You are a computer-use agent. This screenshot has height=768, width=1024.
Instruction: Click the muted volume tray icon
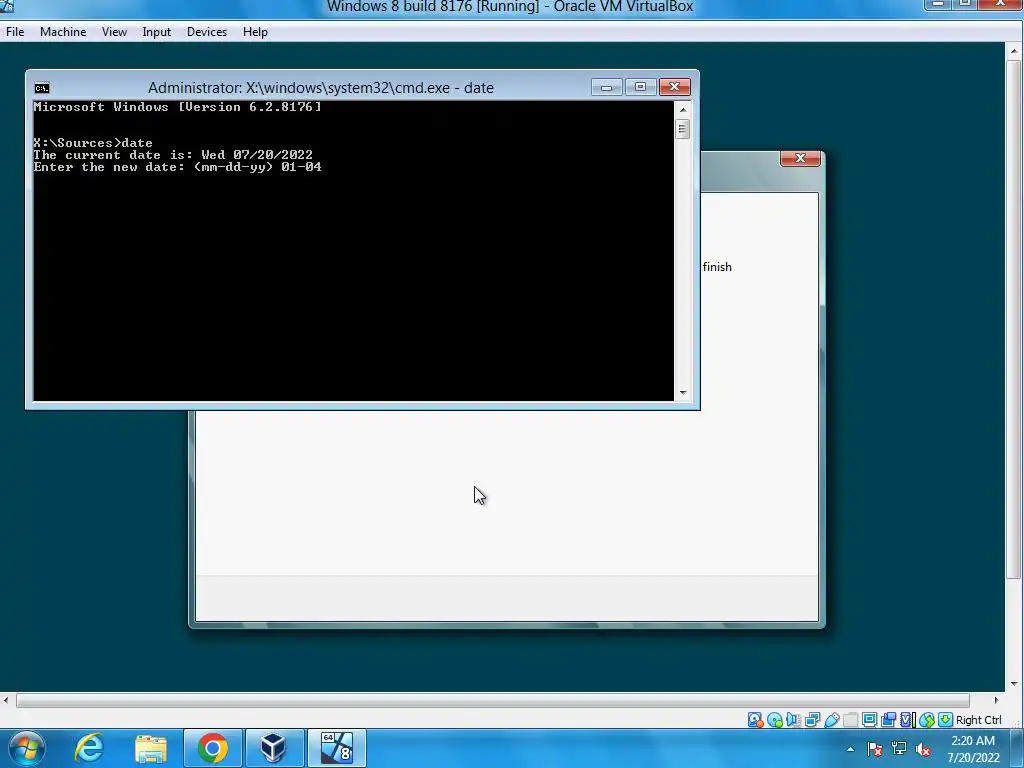[923, 749]
